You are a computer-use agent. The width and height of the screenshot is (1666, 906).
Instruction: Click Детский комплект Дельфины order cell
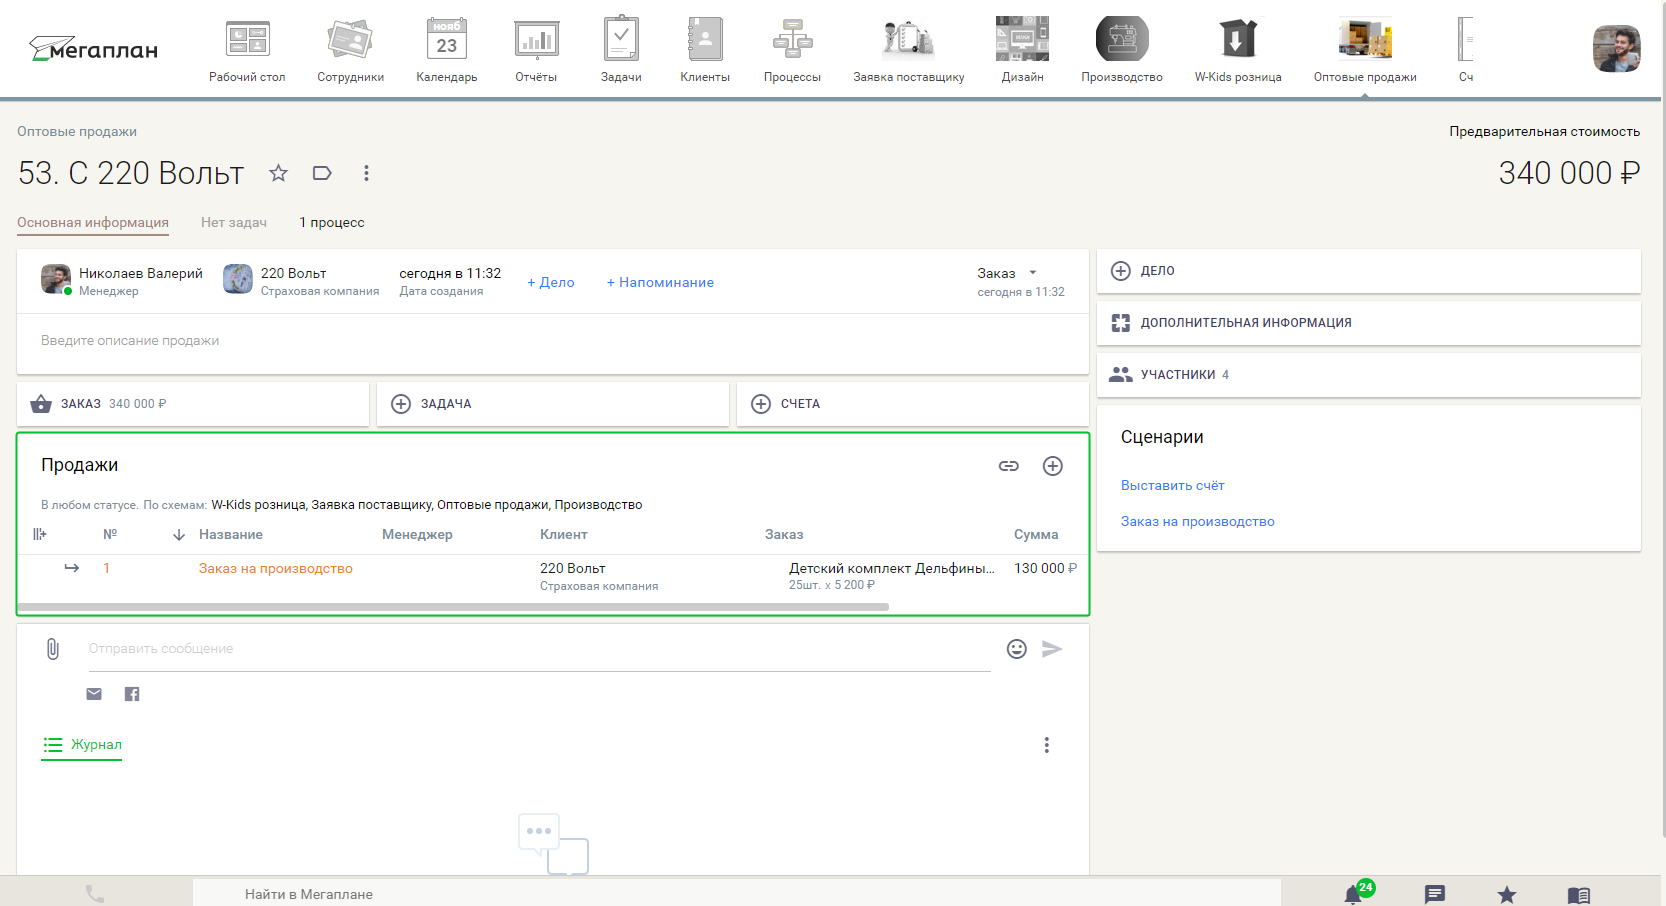pyautogui.click(x=892, y=568)
